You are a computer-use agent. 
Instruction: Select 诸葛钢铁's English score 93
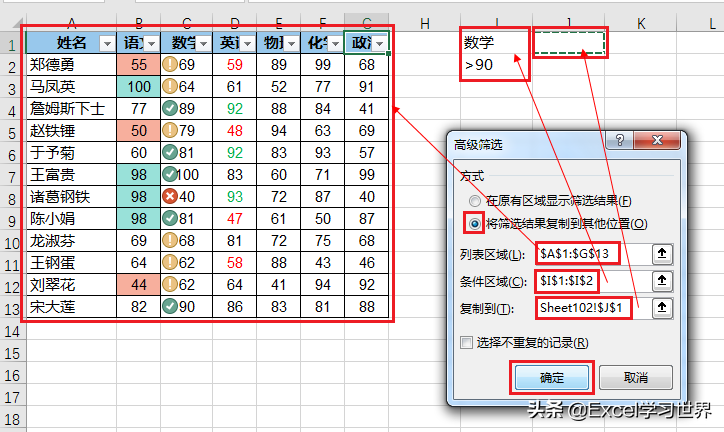(235, 197)
